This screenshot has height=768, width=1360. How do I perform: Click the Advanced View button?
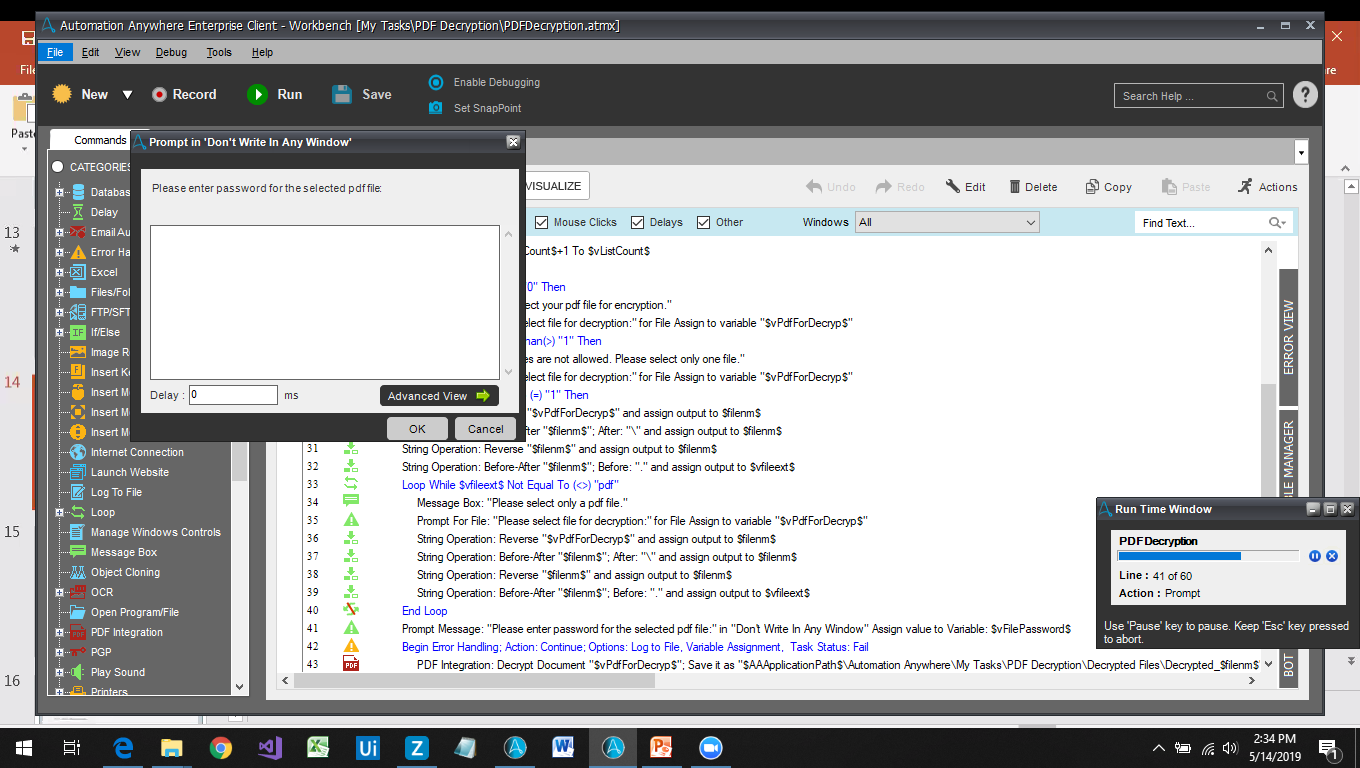pyautogui.click(x=438, y=396)
